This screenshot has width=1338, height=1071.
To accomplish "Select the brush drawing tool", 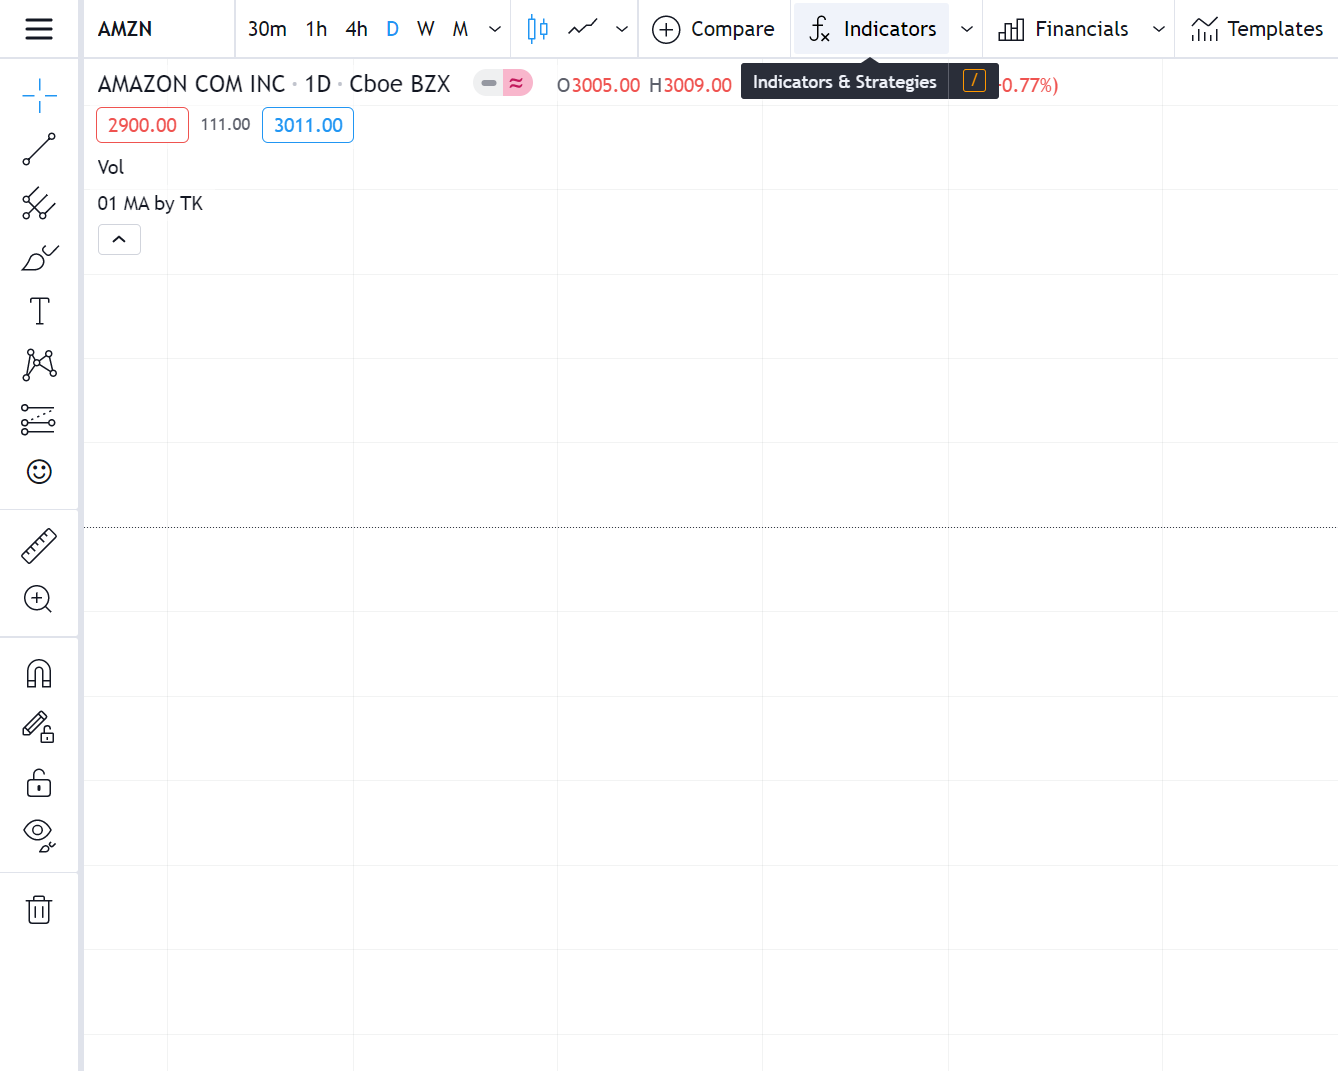I will pyautogui.click(x=39, y=258).
